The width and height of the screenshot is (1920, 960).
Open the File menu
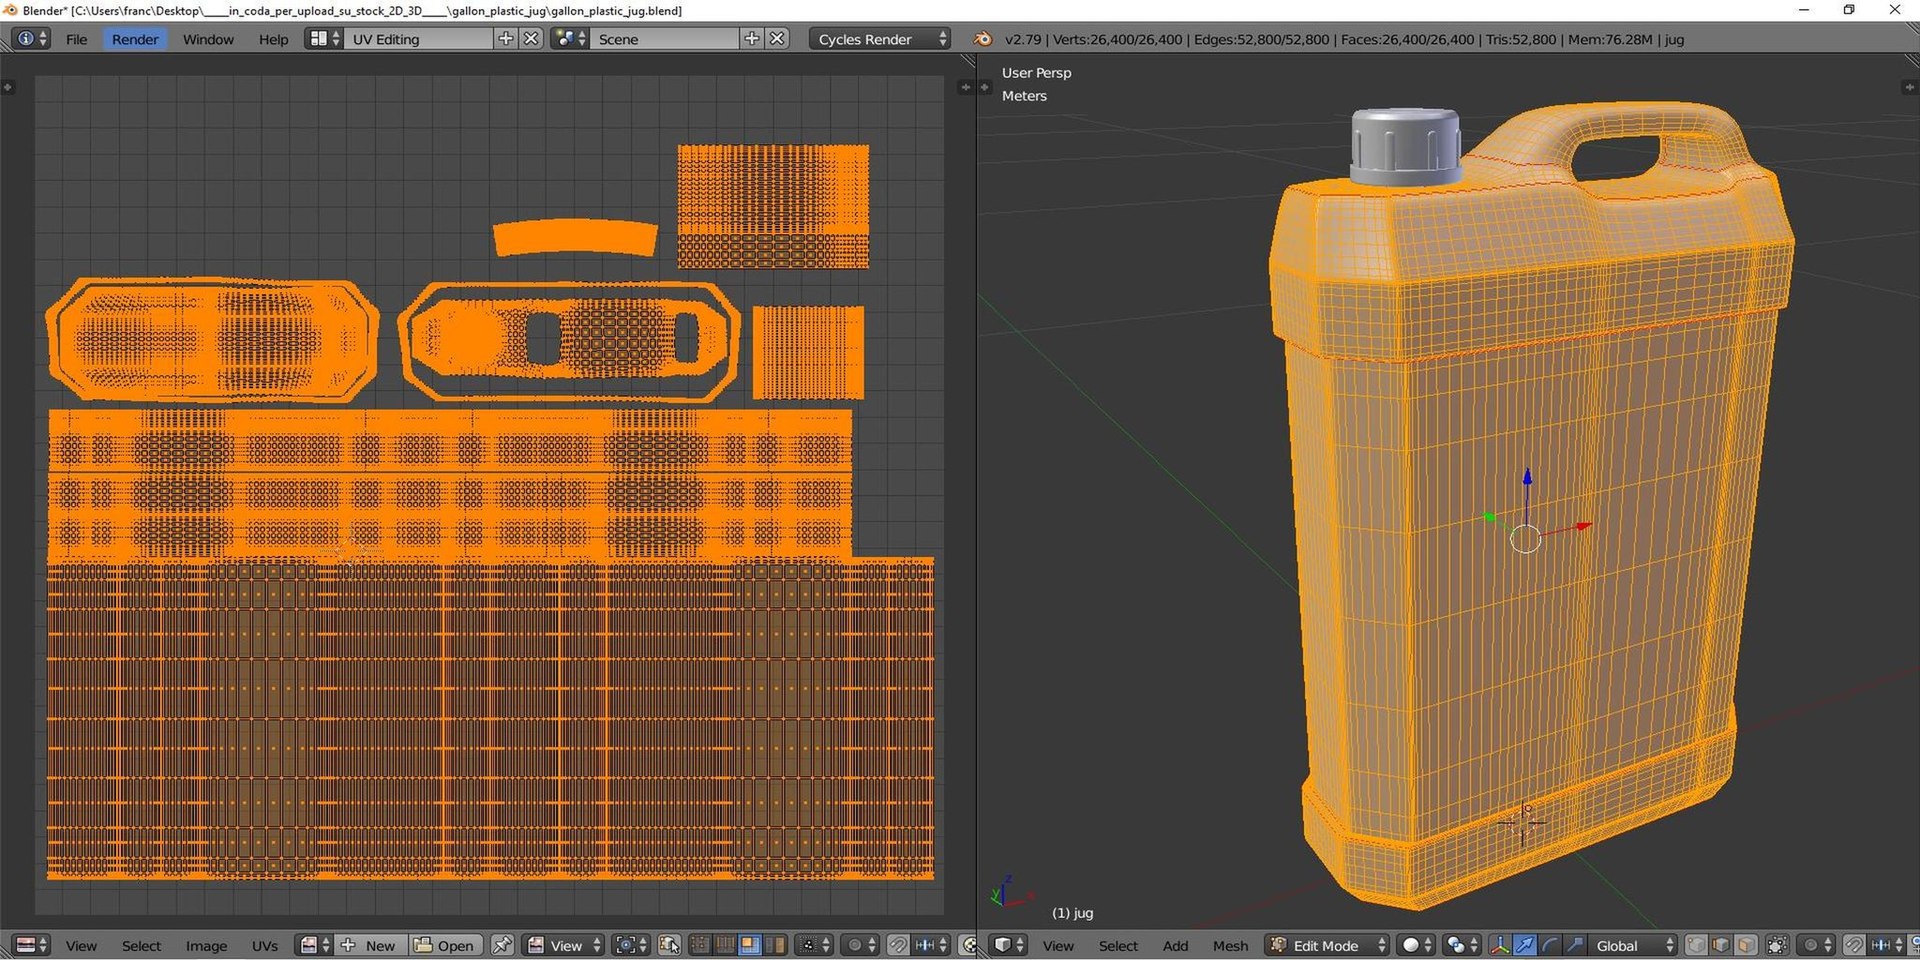point(76,39)
